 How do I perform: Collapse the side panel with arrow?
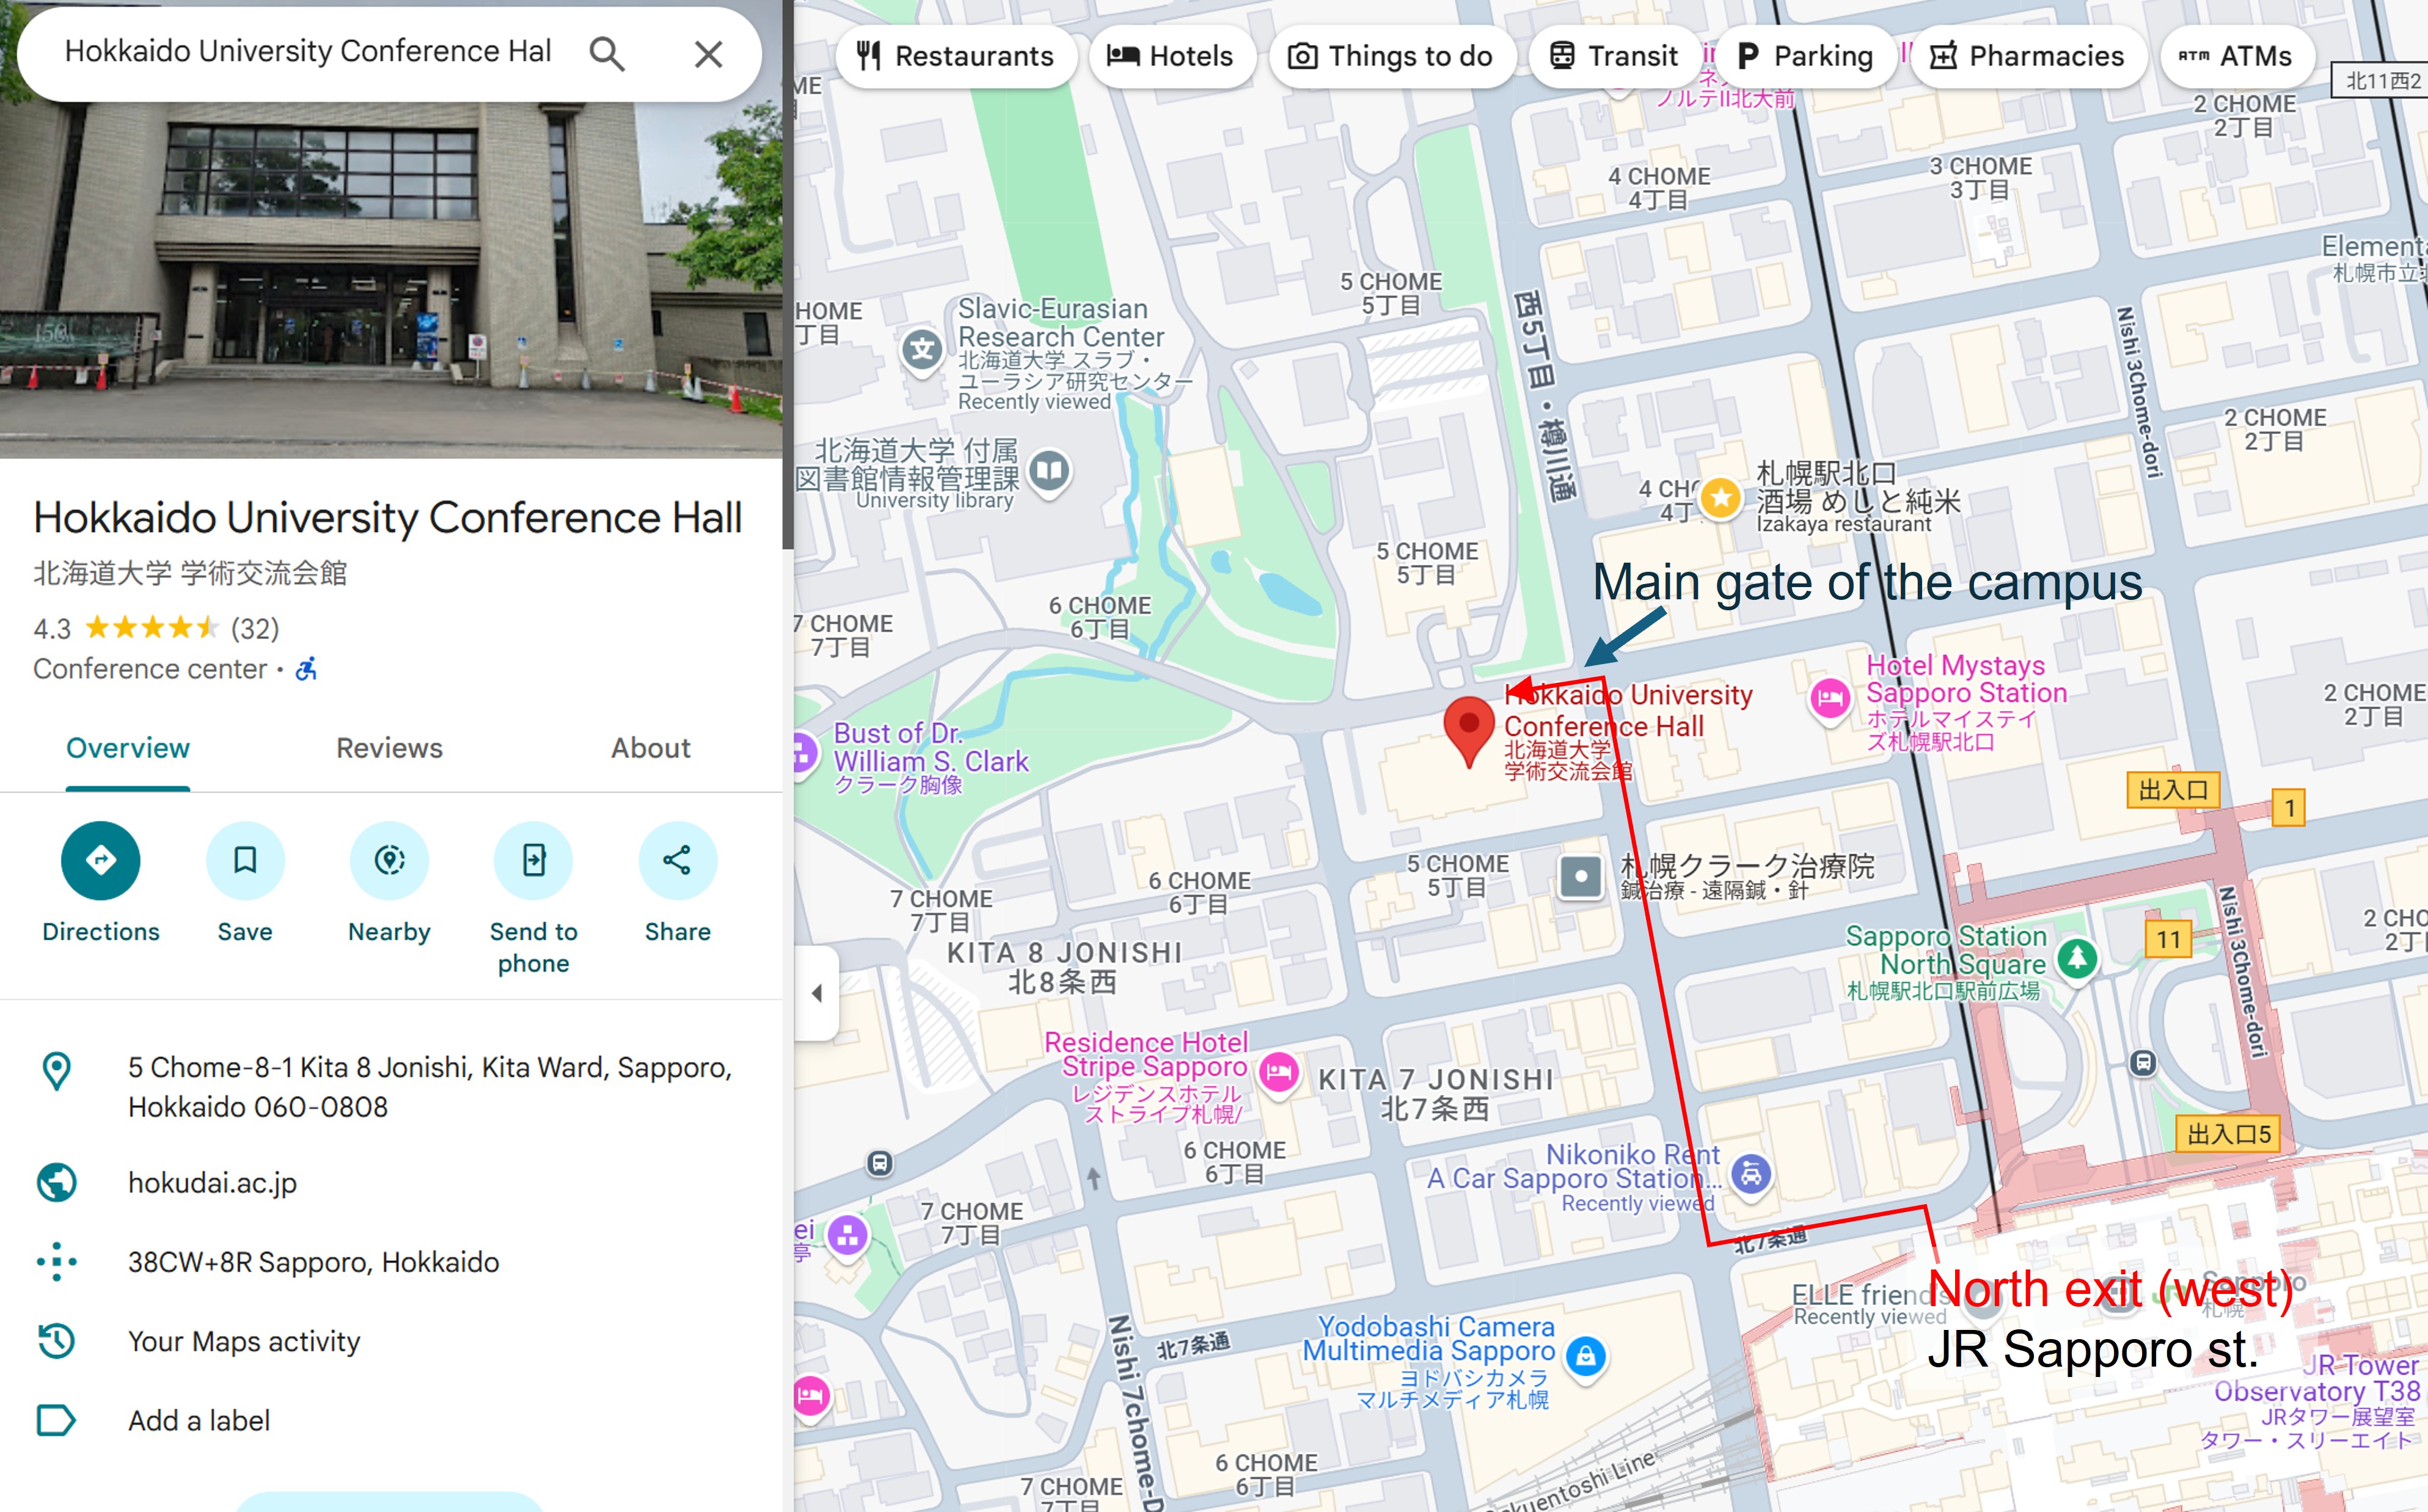(817, 993)
